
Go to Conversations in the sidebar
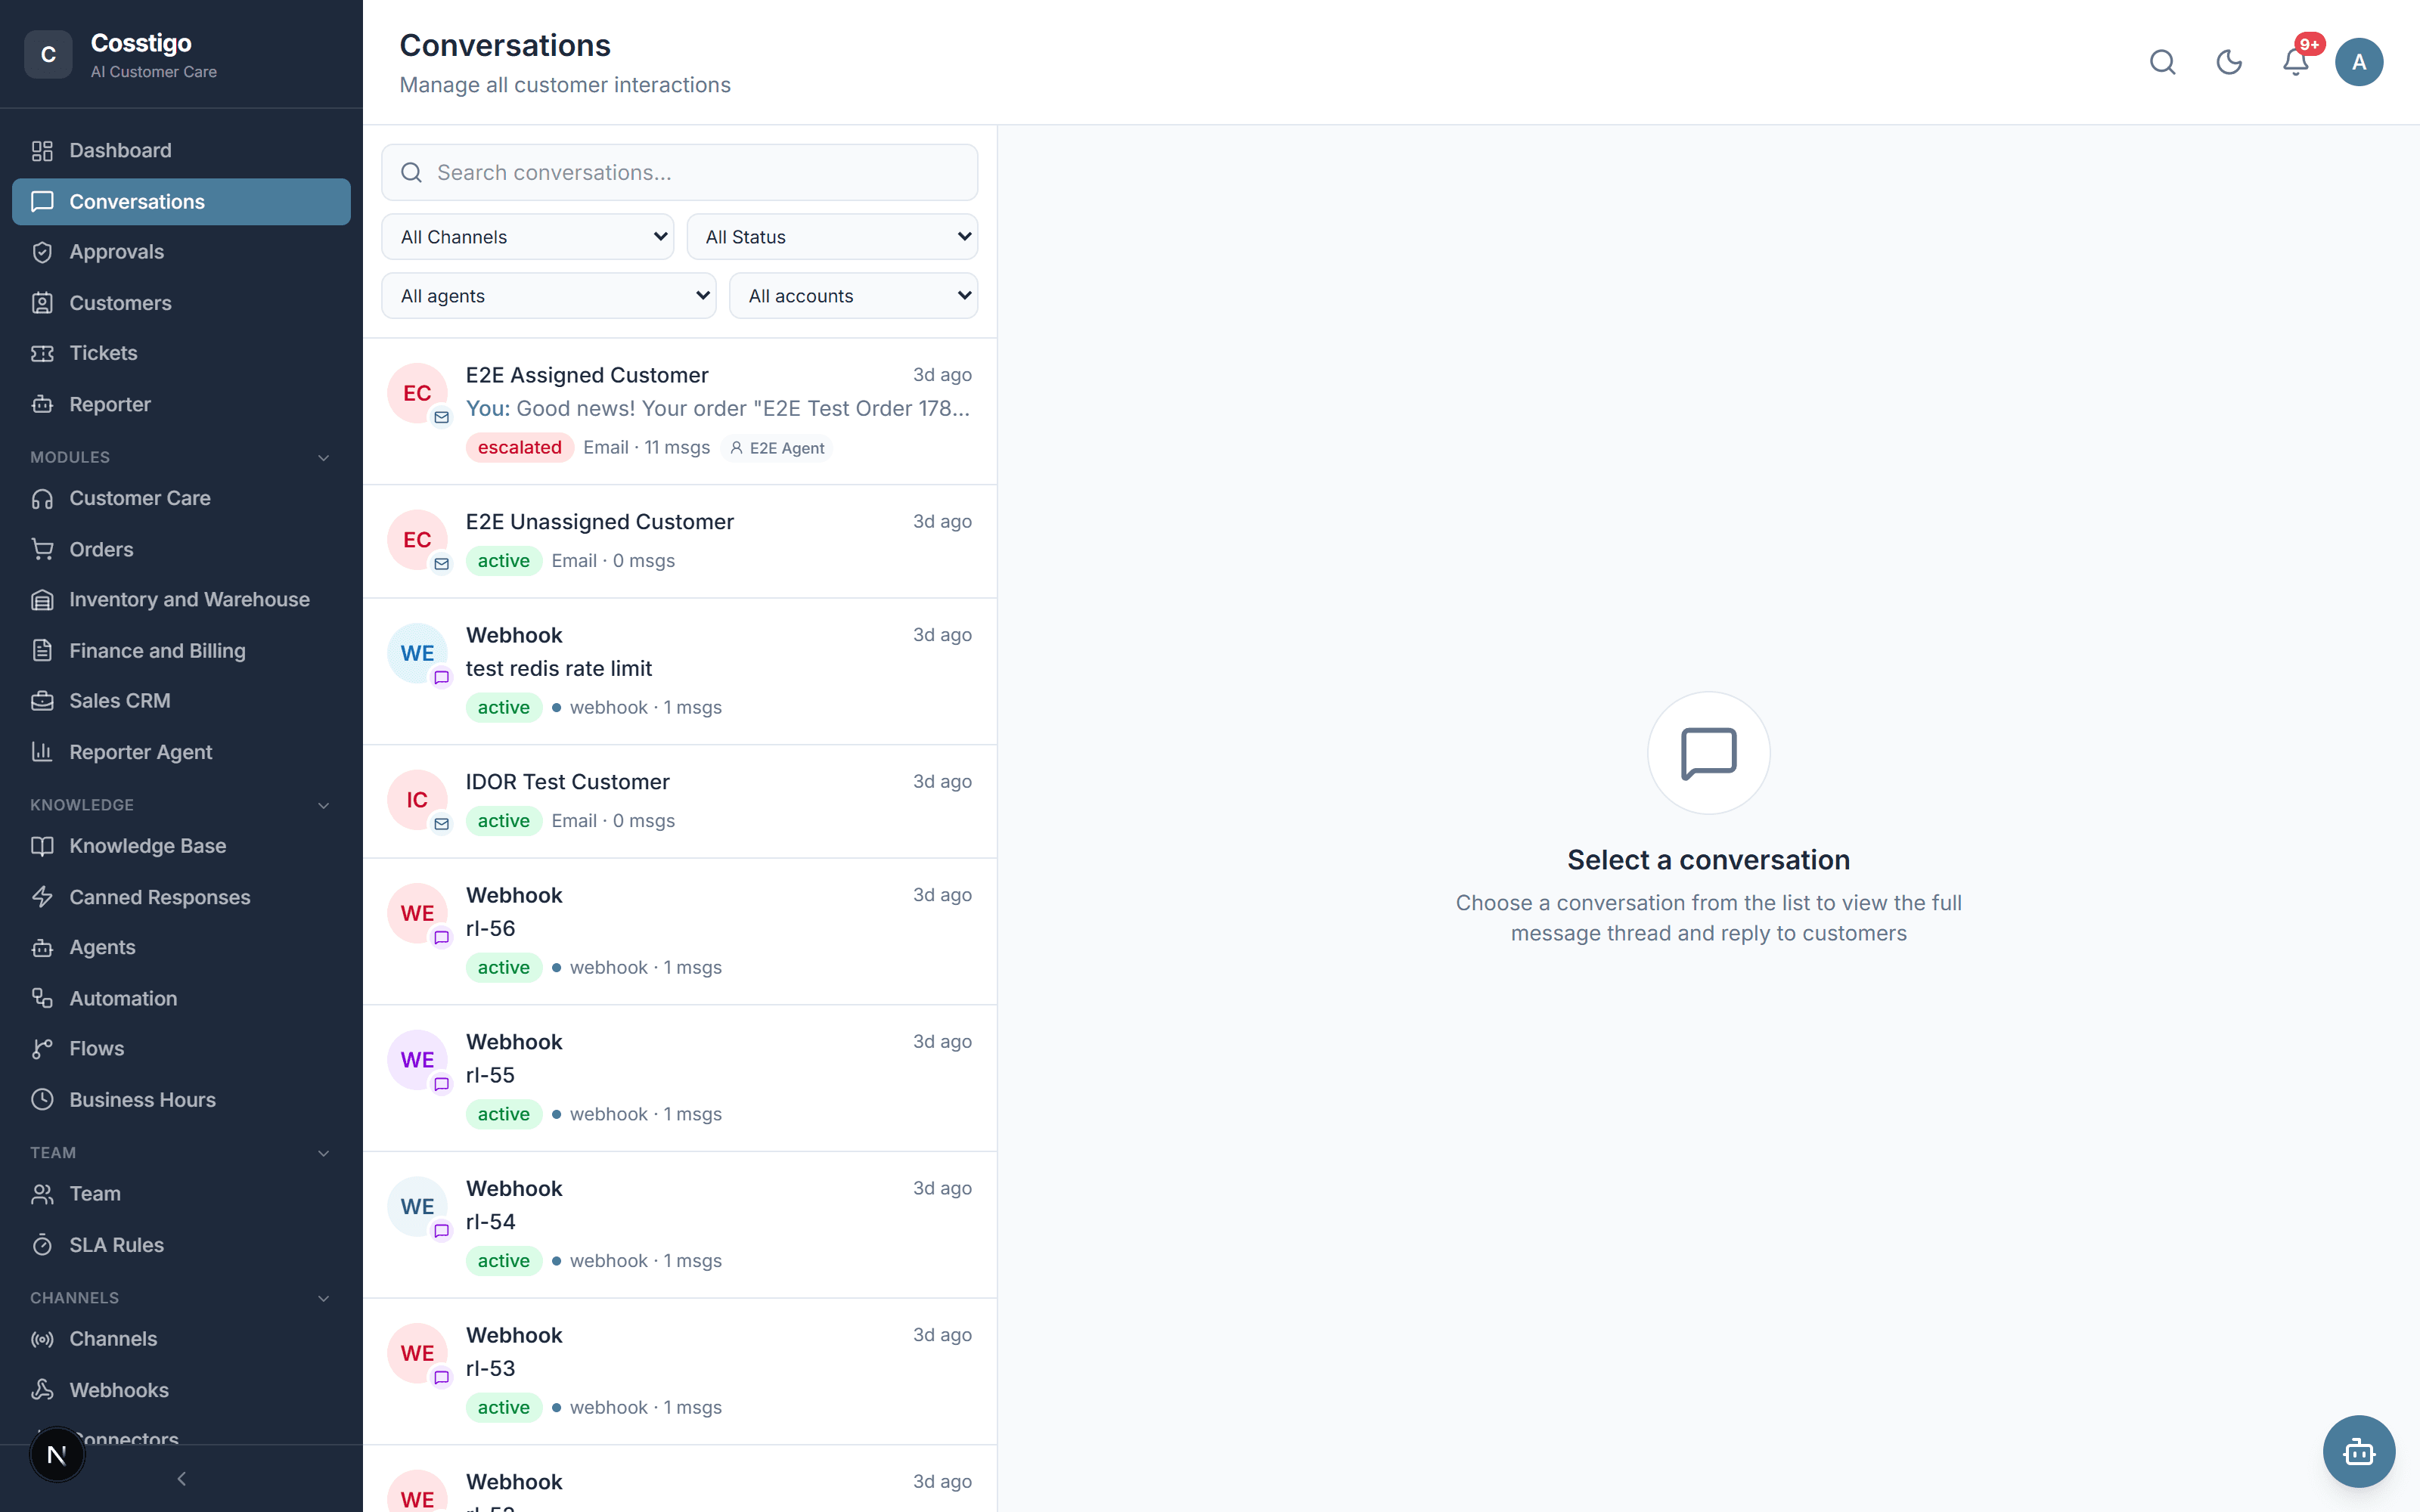(x=181, y=202)
